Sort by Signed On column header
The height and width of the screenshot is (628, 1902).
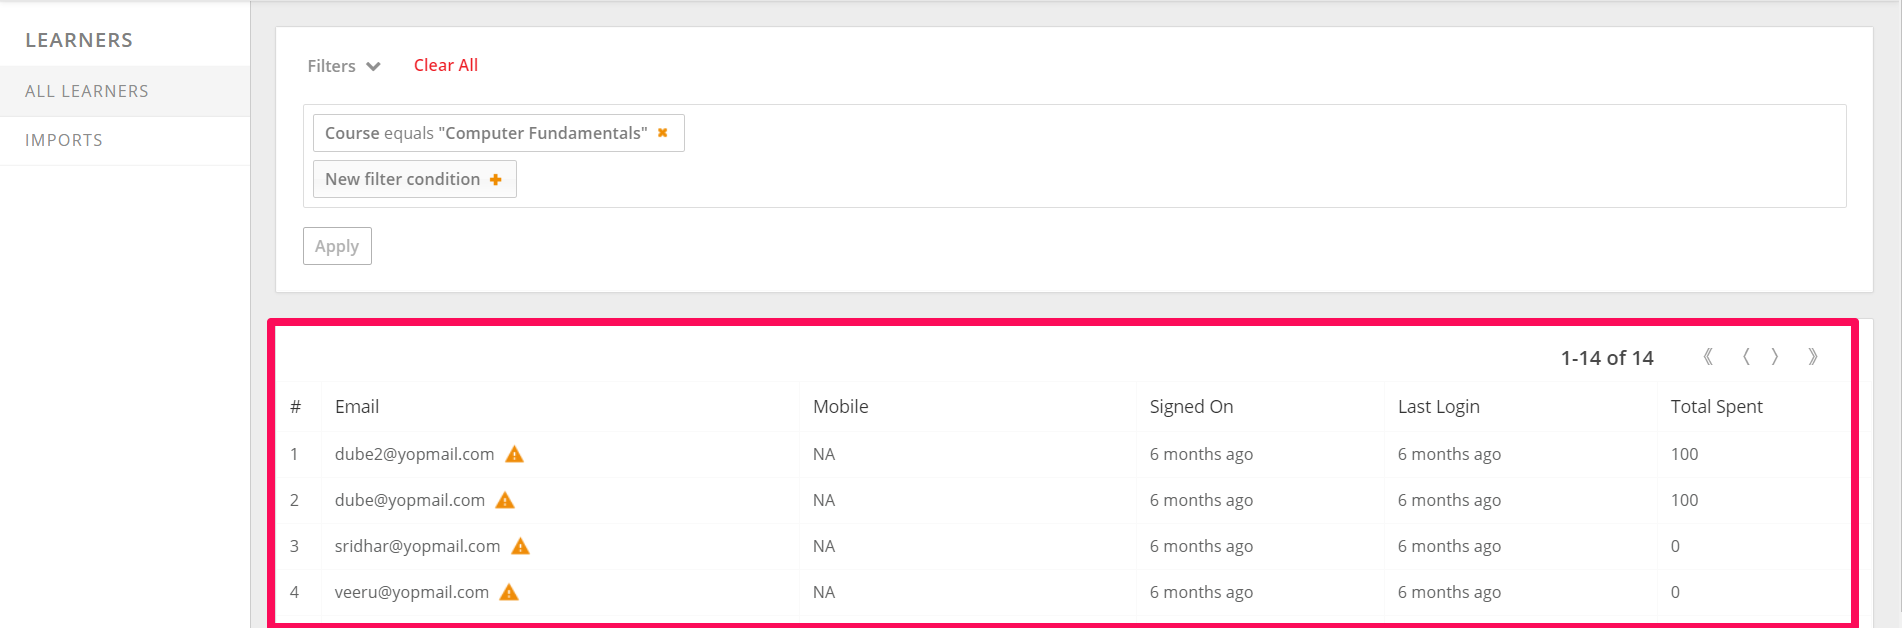[x=1191, y=407]
